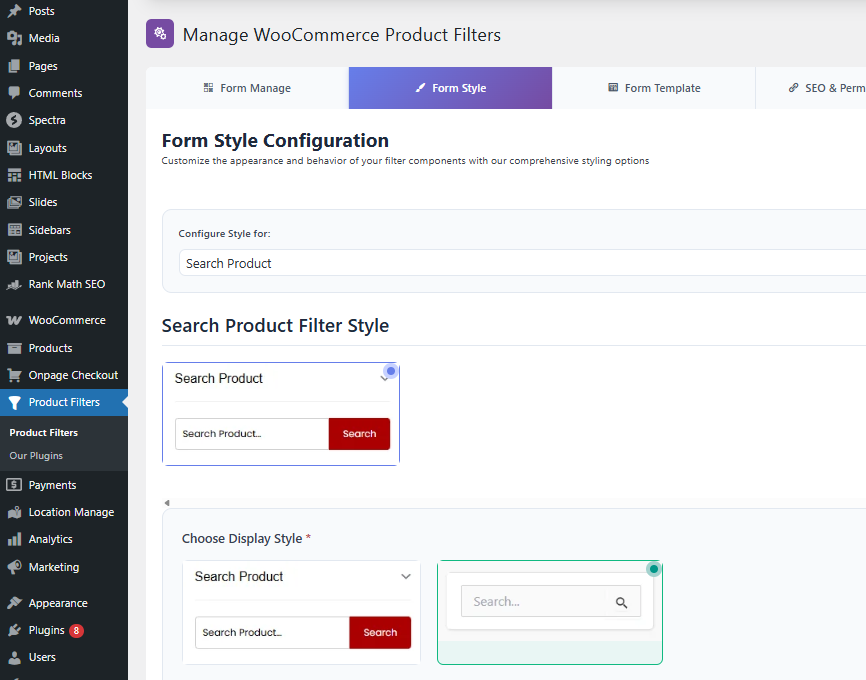Click the Analytics bar chart icon
The height and width of the screenshot is (680, 866).
click(x=14, y=539)
